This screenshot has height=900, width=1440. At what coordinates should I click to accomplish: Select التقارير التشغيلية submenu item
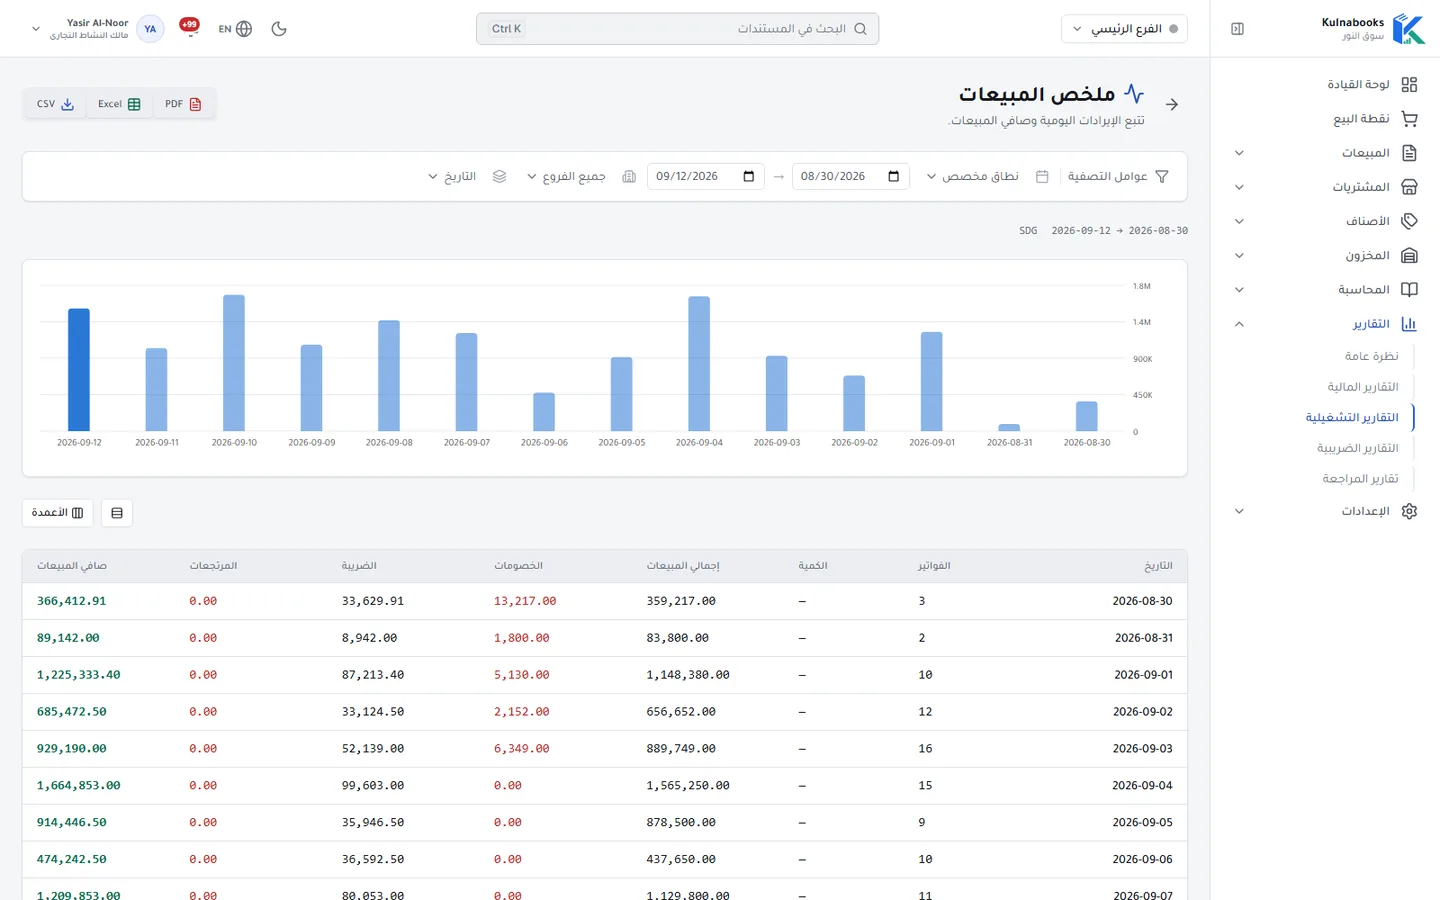pos(1351,418)
